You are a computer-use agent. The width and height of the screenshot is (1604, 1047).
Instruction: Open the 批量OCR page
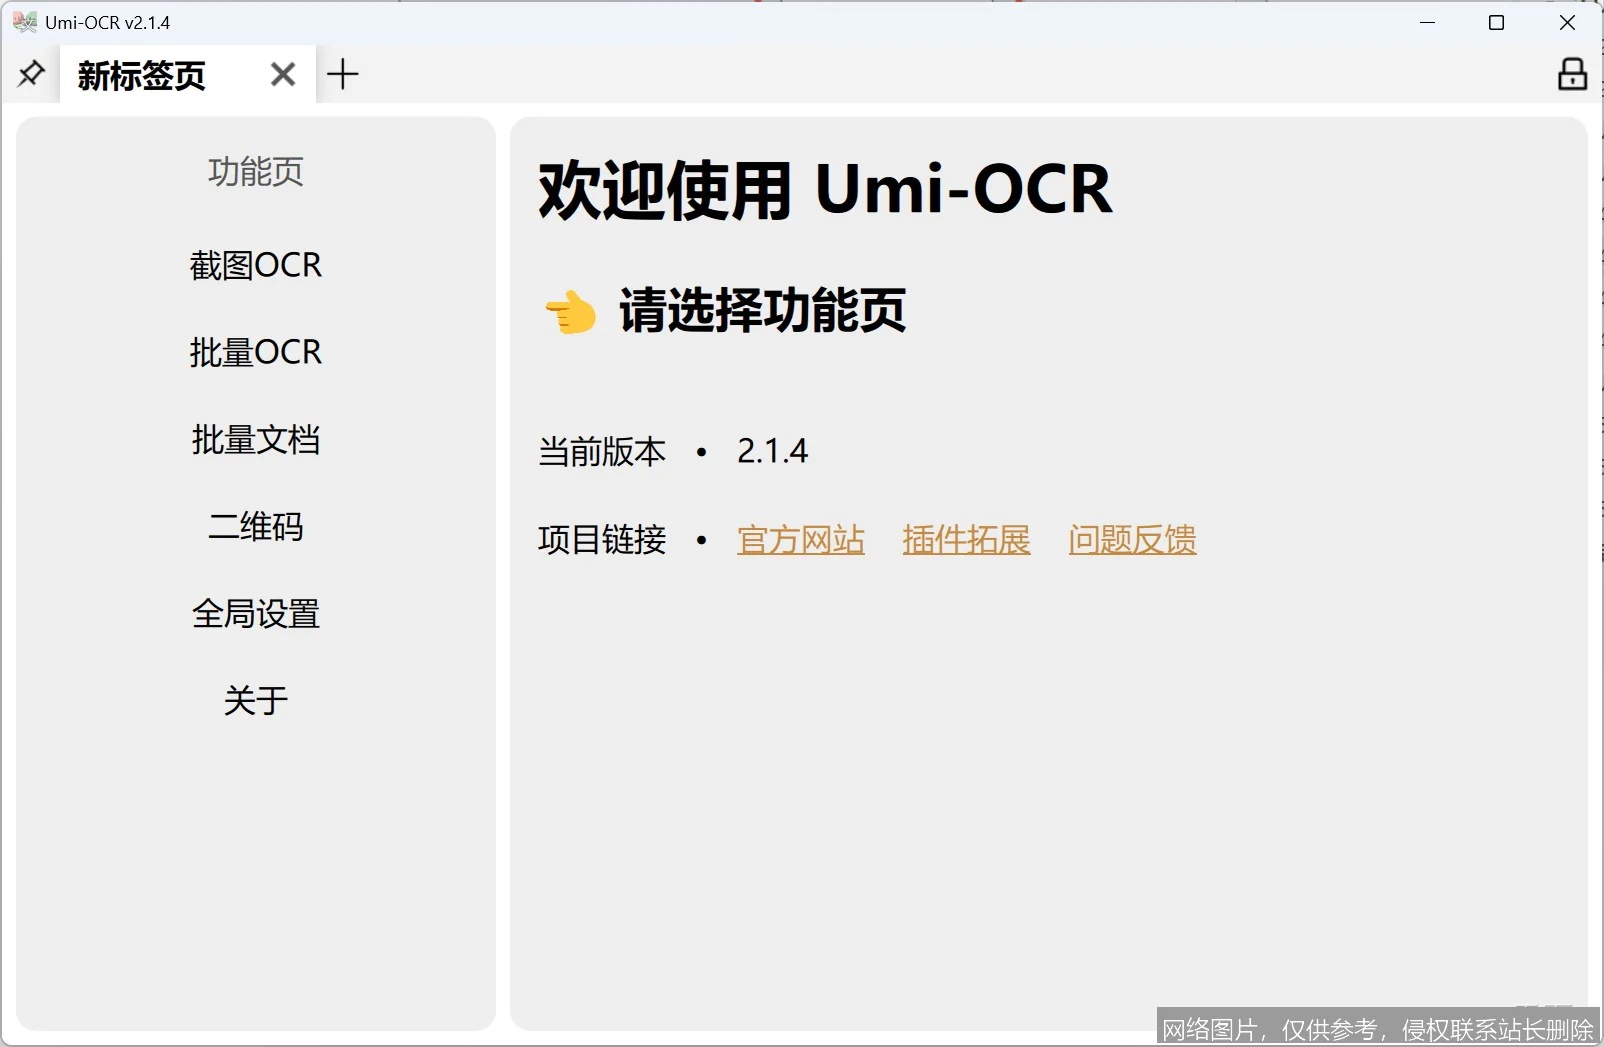point(256,351)
